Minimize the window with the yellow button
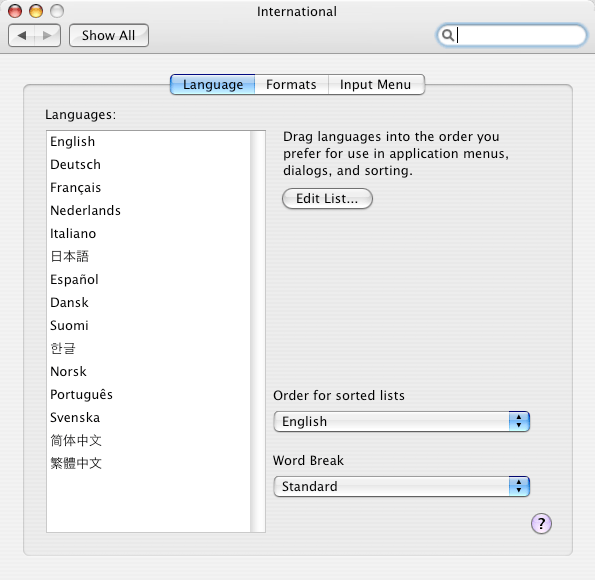 click(x=36, y=11)
